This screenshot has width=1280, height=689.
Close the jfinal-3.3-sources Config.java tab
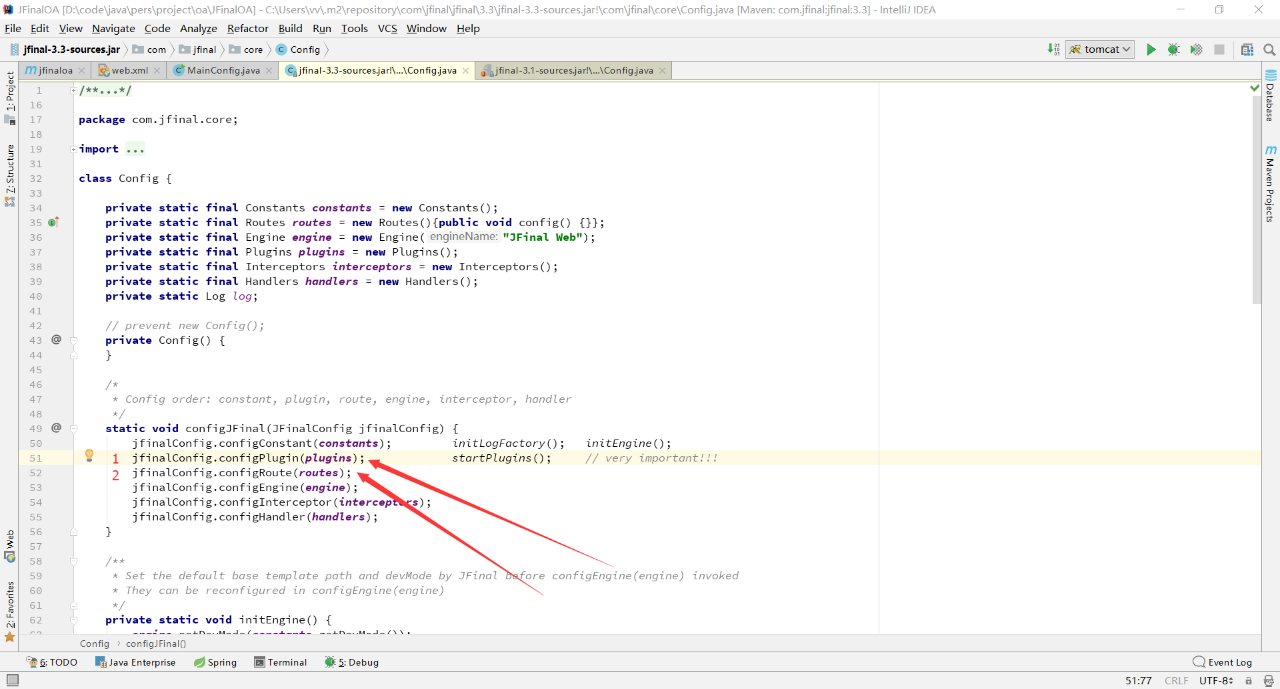(x=464, y=71)
